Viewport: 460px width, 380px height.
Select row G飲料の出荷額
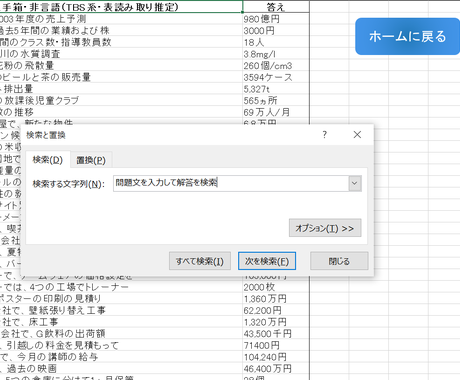click(121, 334)
